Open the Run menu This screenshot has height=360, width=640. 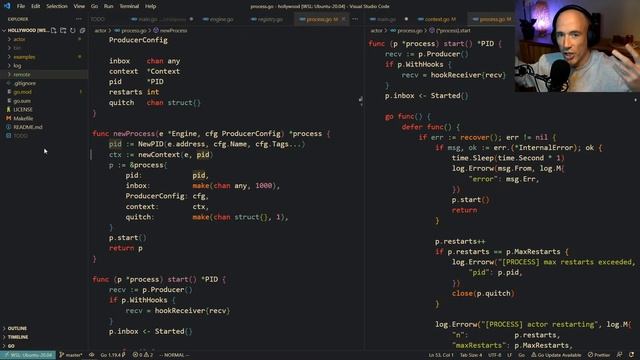point(109,6)
